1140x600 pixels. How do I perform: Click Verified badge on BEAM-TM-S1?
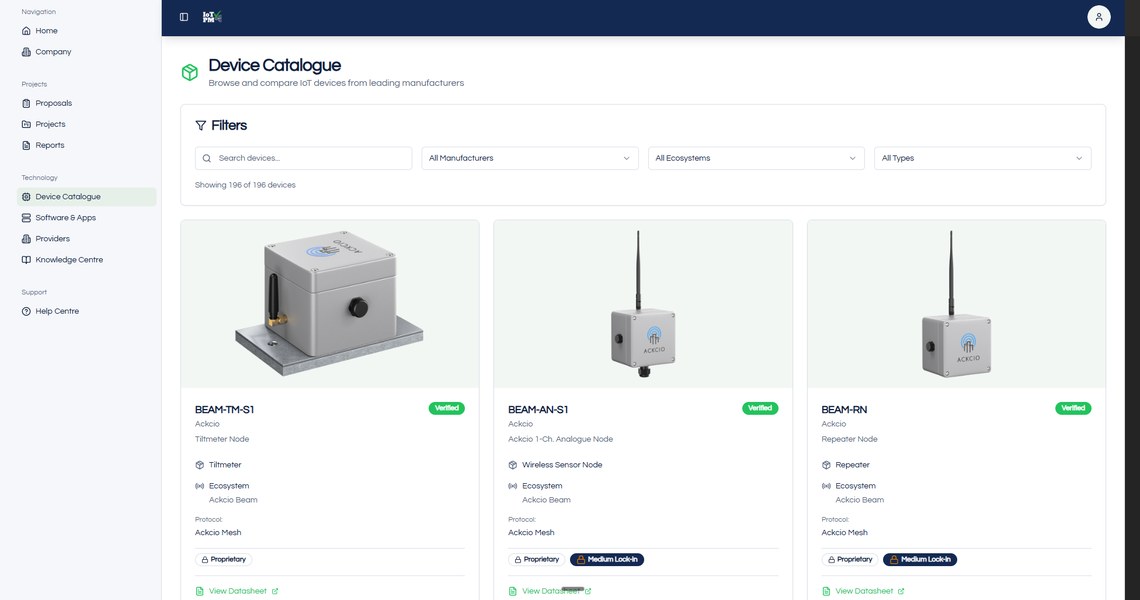(x=446, y=408)
